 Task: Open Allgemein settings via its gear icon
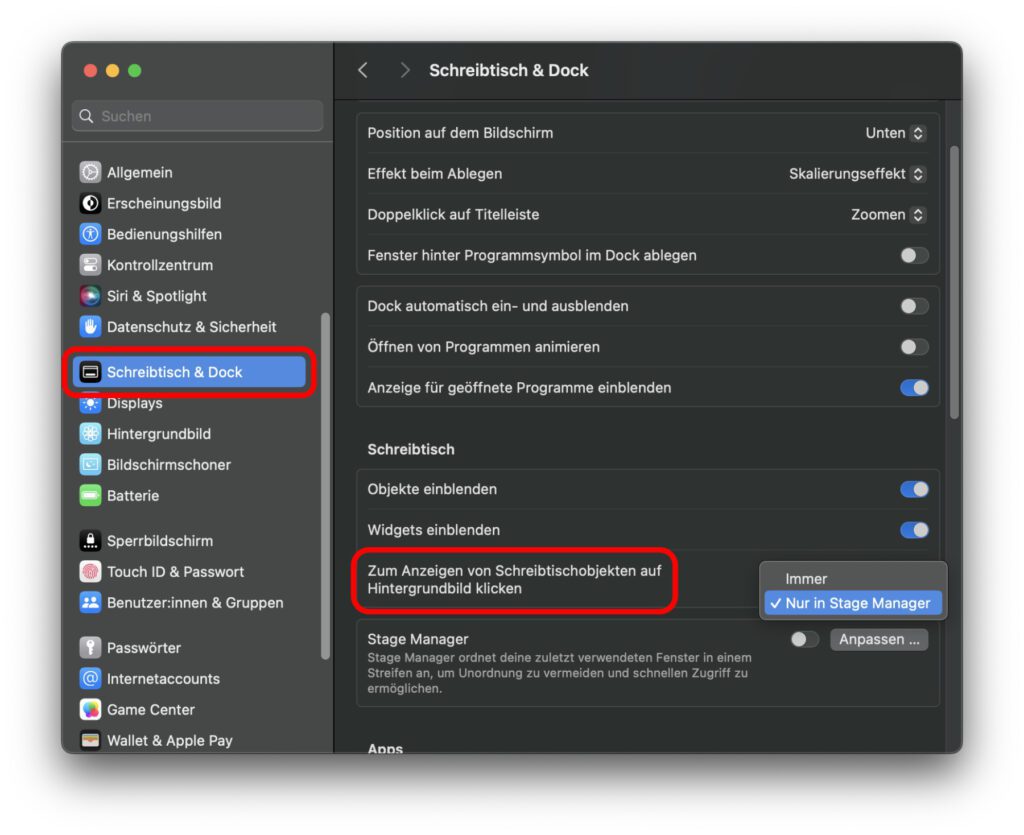[x=90, y=172]
